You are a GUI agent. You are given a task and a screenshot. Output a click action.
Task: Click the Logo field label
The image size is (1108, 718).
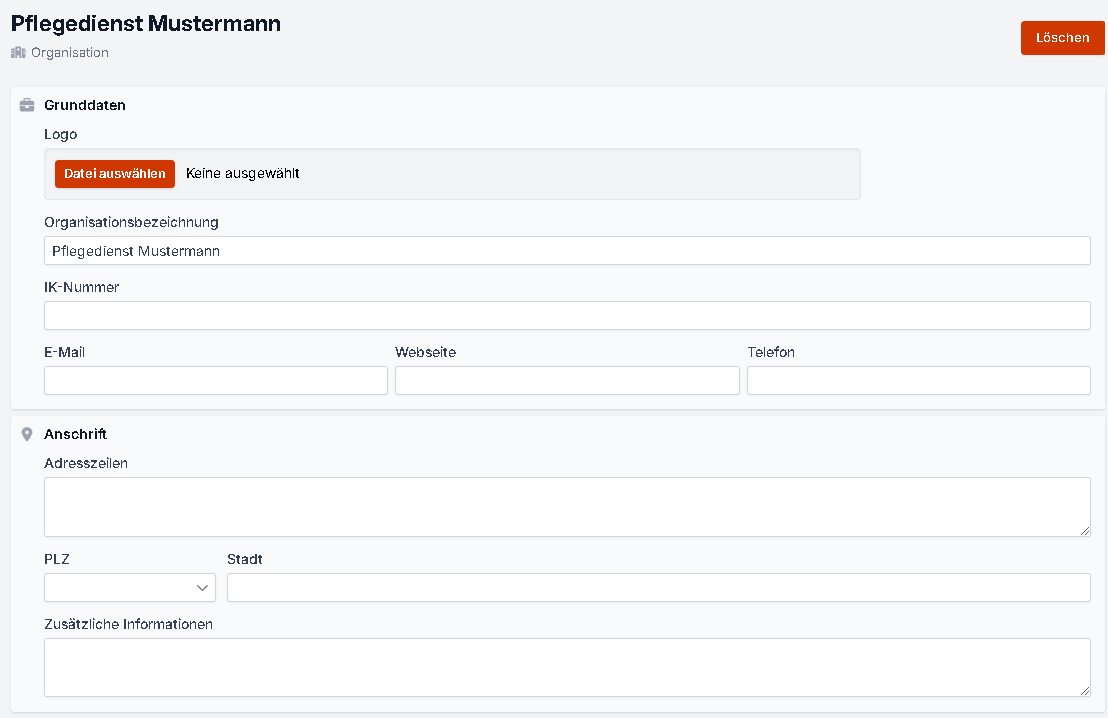(x=61, y=134)
